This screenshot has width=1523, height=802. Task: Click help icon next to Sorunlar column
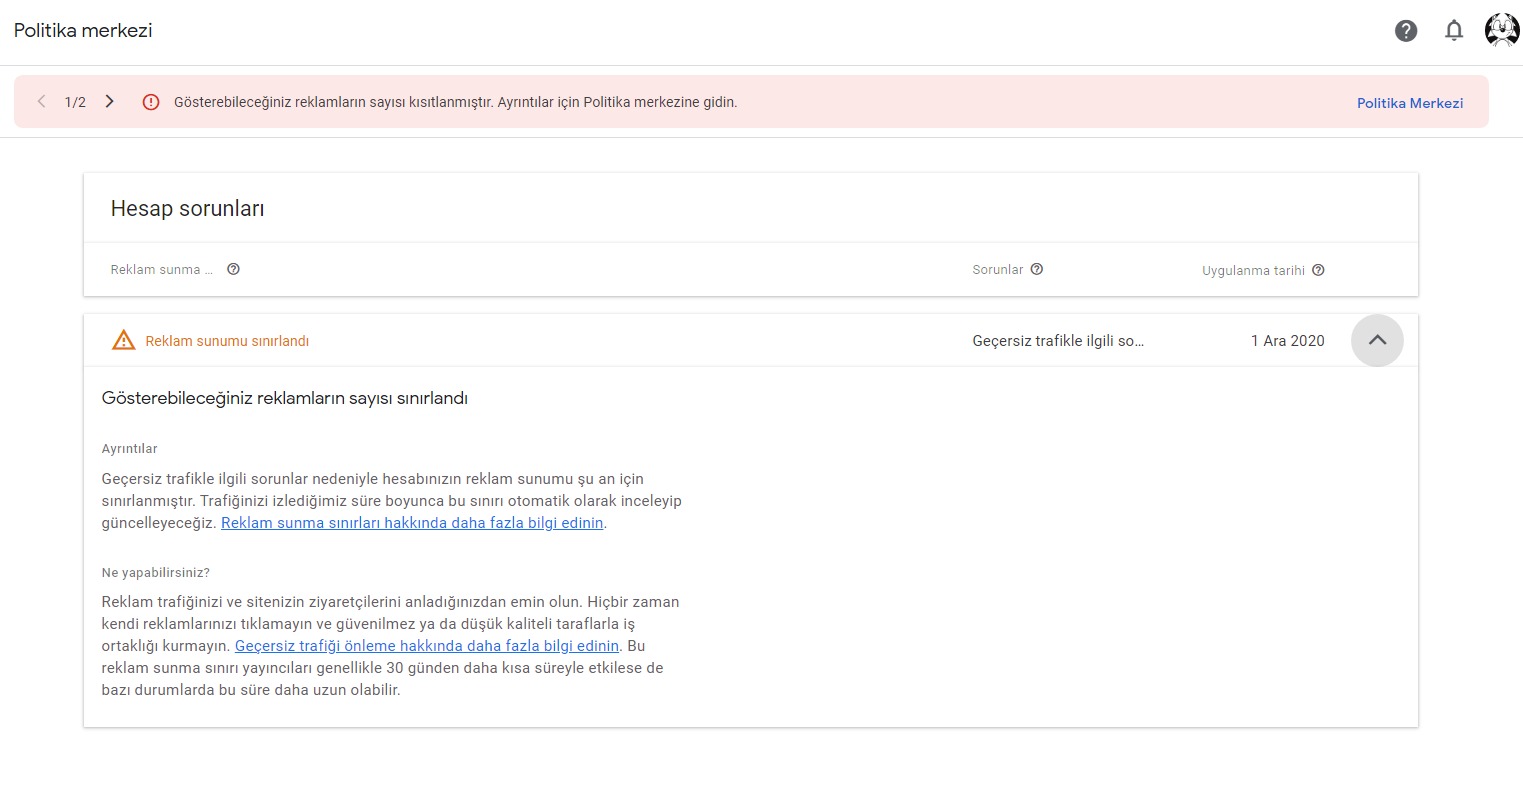(1037, 269)
